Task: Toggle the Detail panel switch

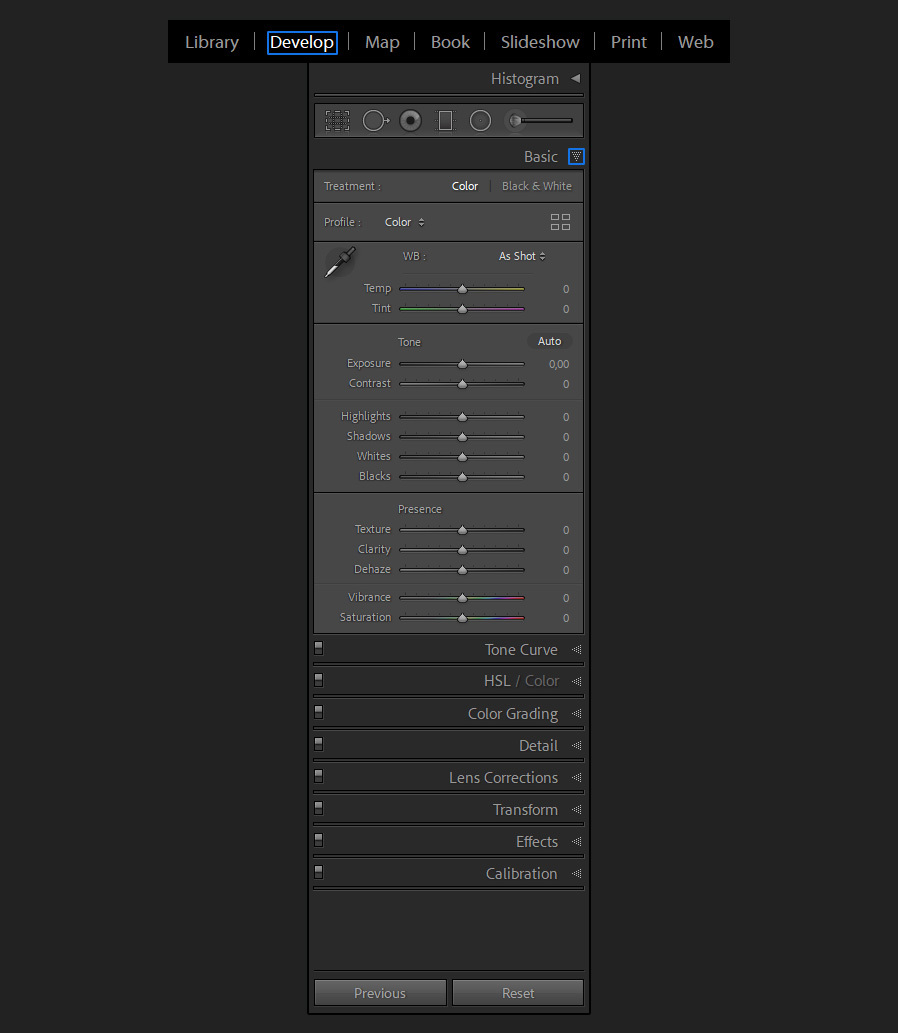Action: coord(319,744)
